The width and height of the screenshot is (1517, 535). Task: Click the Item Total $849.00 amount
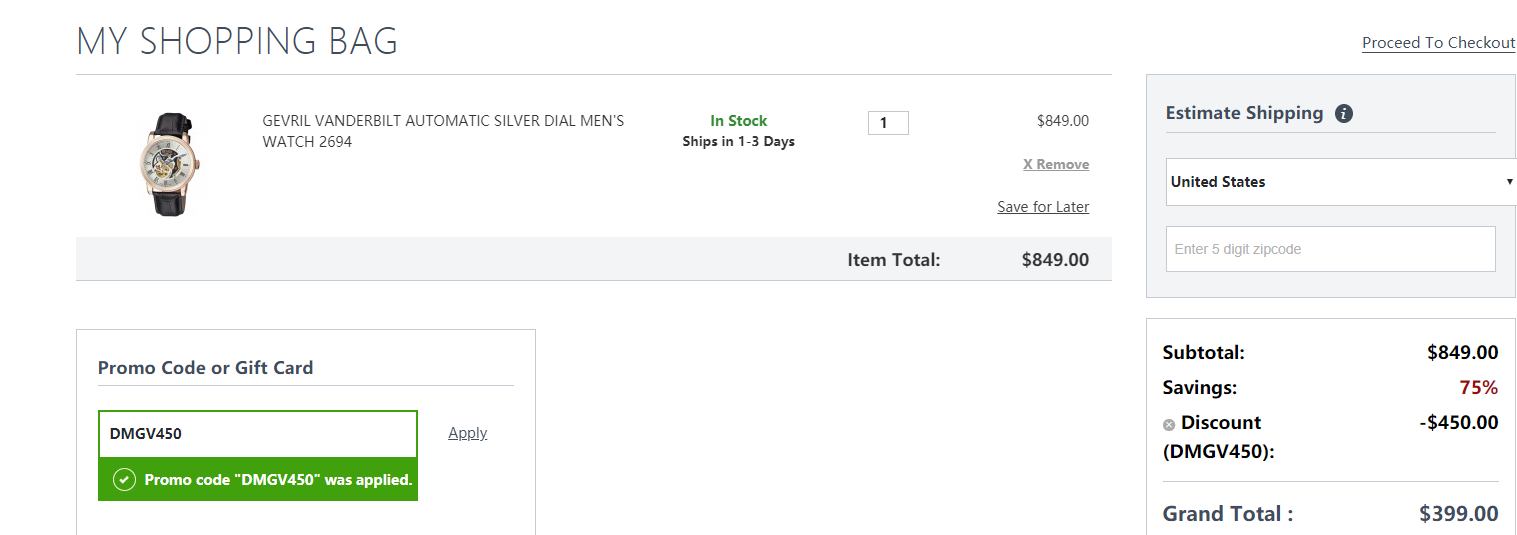point(1055,260)
